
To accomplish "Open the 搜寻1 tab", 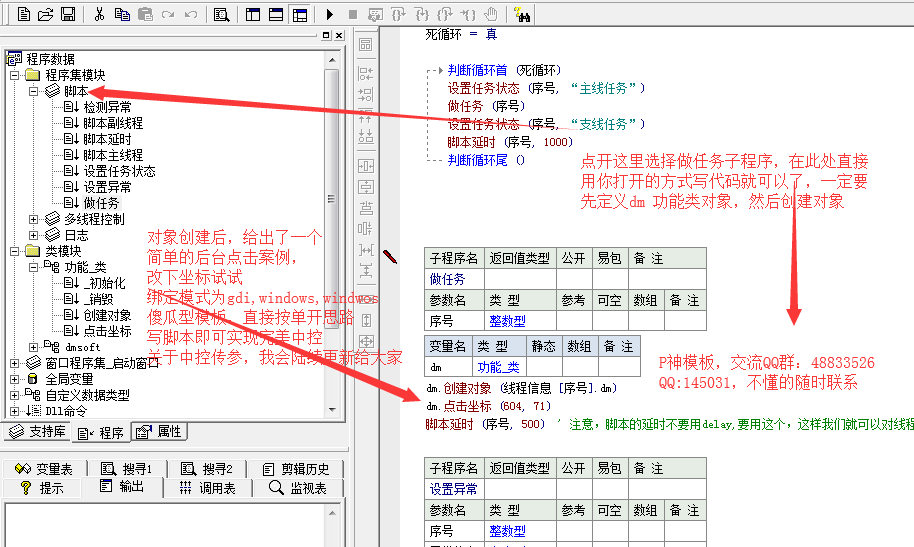I will 126,469.
